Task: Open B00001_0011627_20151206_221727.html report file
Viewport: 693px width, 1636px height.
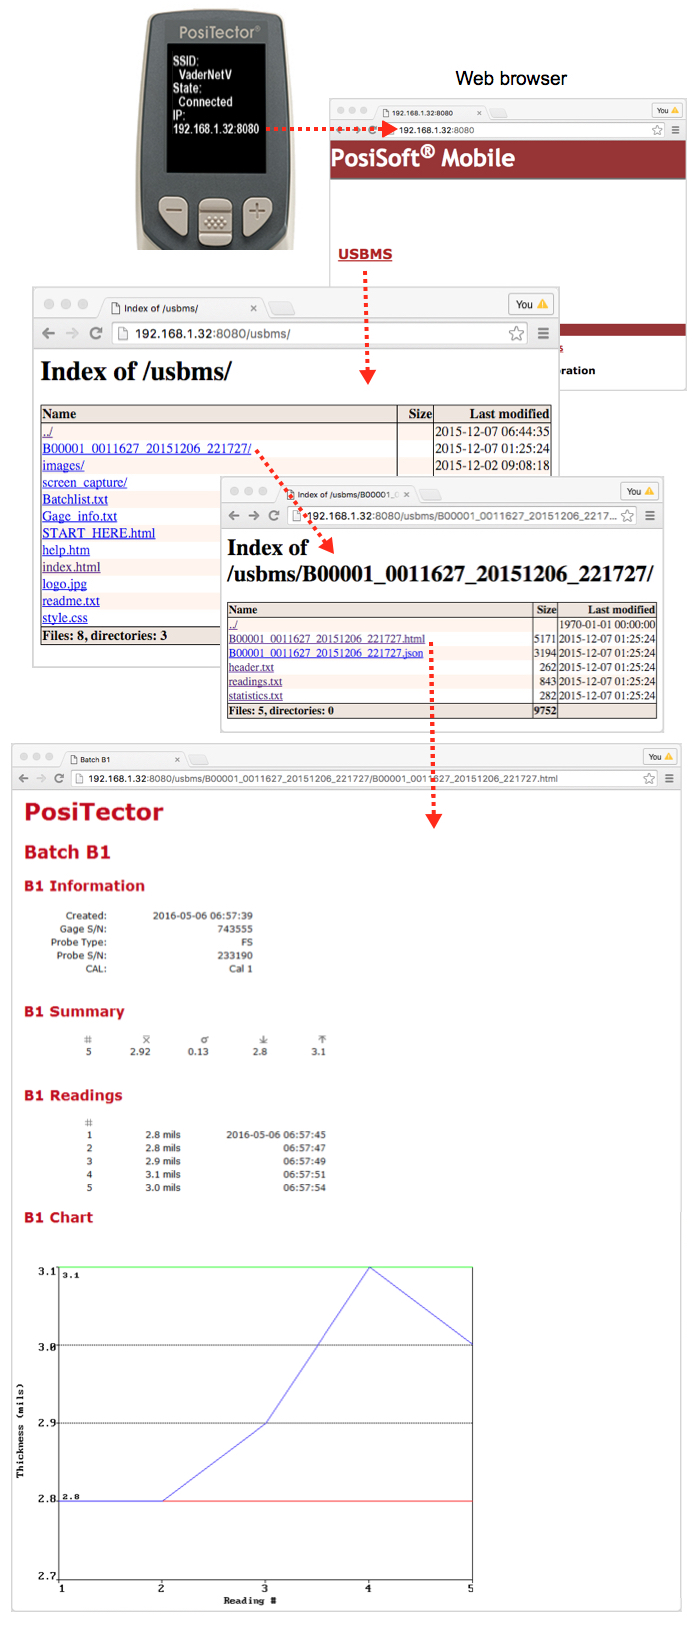Action: (327, 639)
